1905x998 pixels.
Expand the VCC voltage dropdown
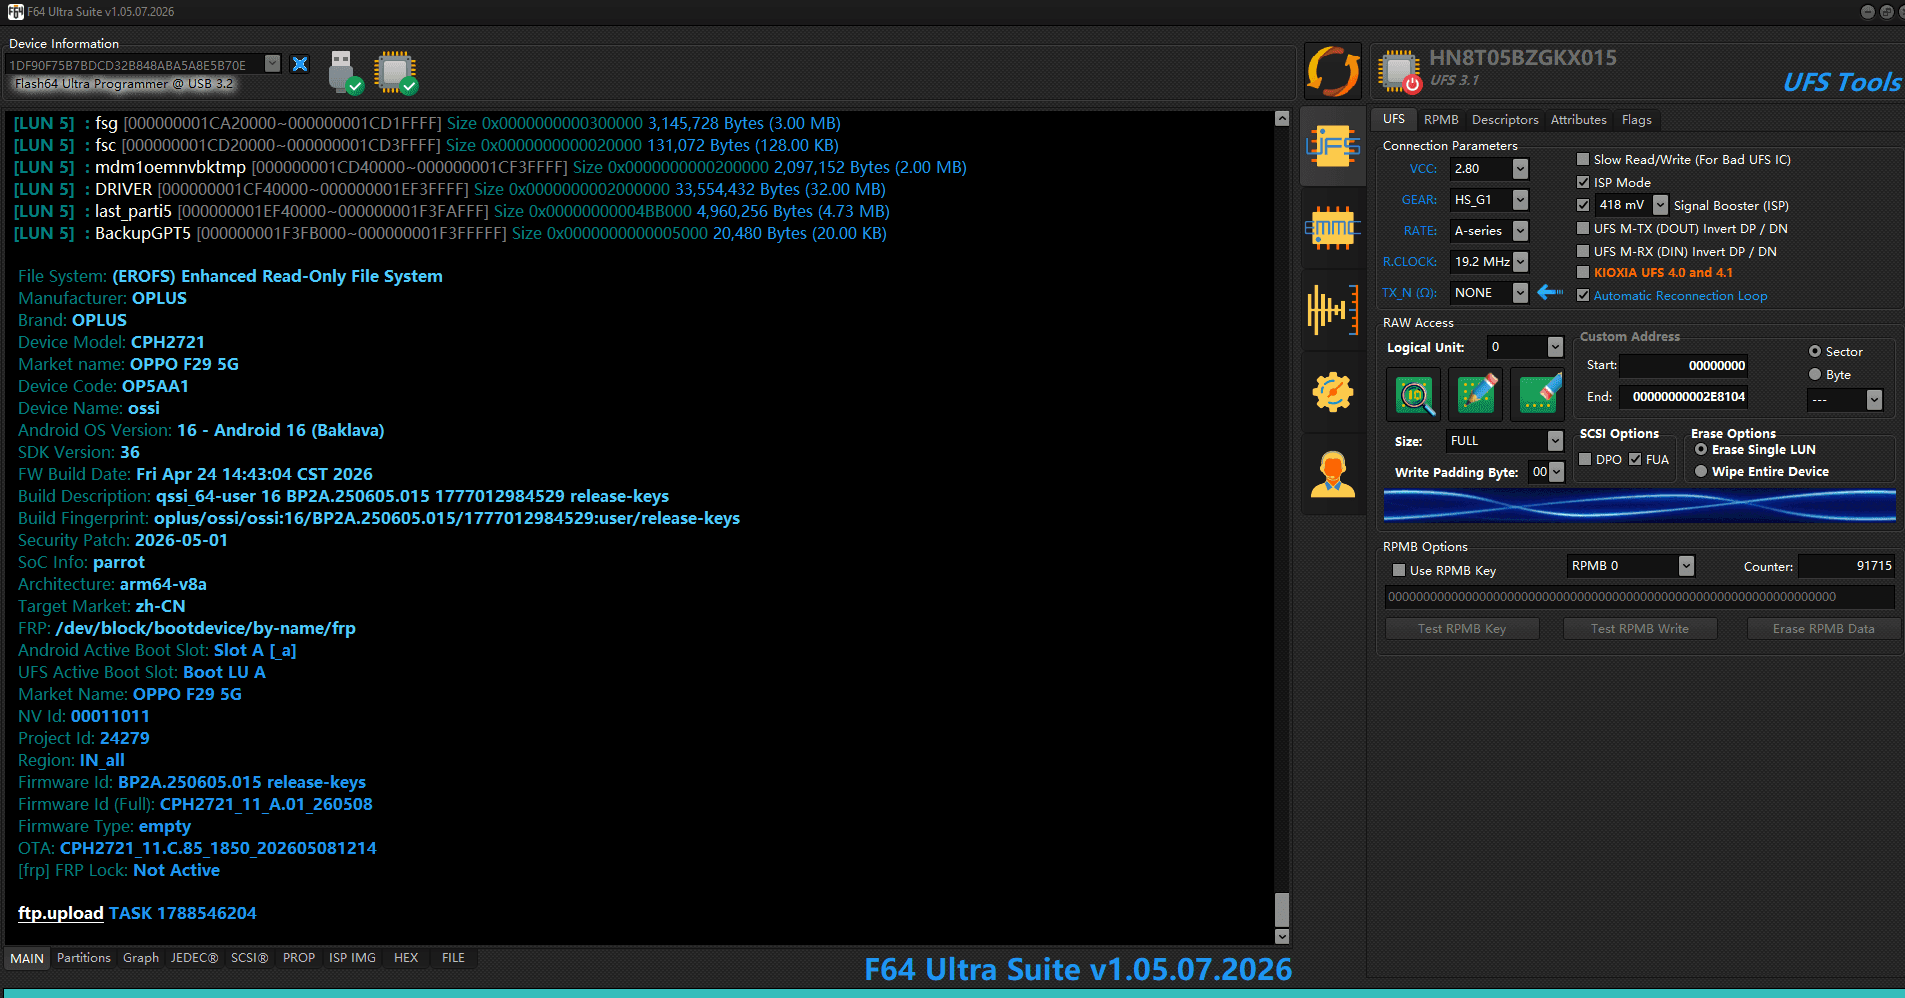[x=1520, y=168]
